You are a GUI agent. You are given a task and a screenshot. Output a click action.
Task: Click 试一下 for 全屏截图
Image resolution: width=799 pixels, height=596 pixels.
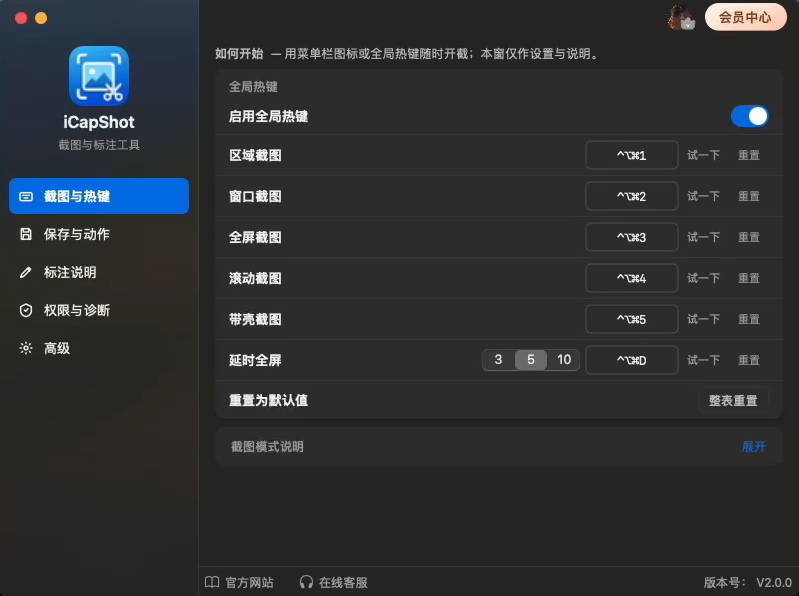click(703, 237)
